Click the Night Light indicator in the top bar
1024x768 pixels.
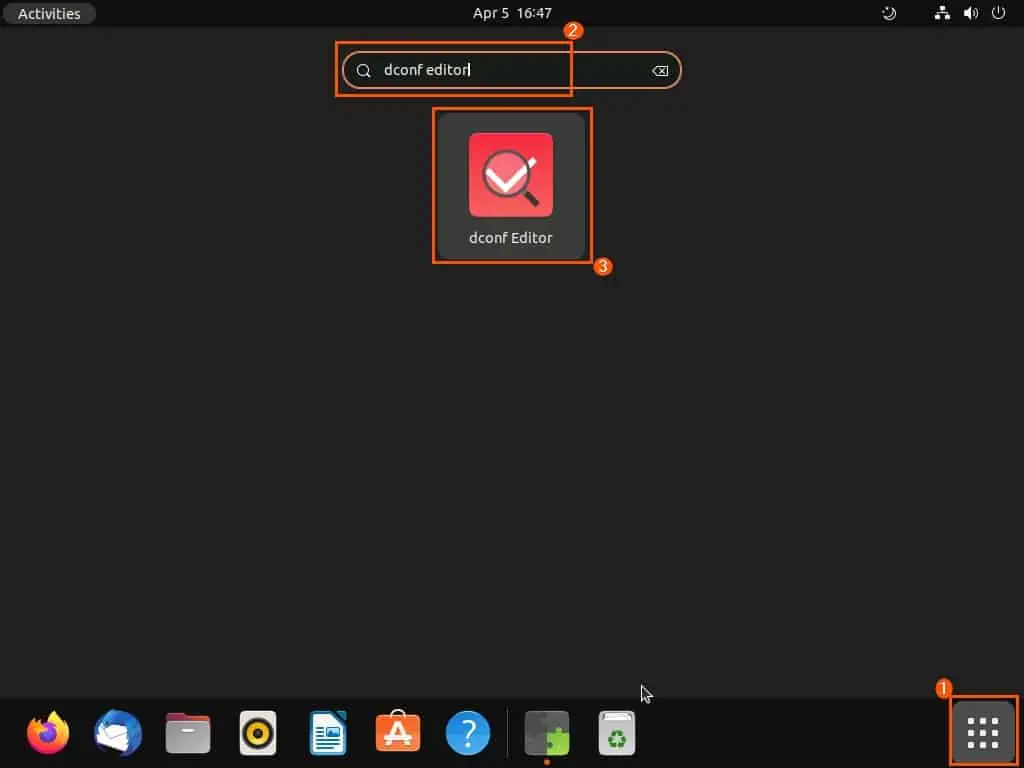point(889,14)
